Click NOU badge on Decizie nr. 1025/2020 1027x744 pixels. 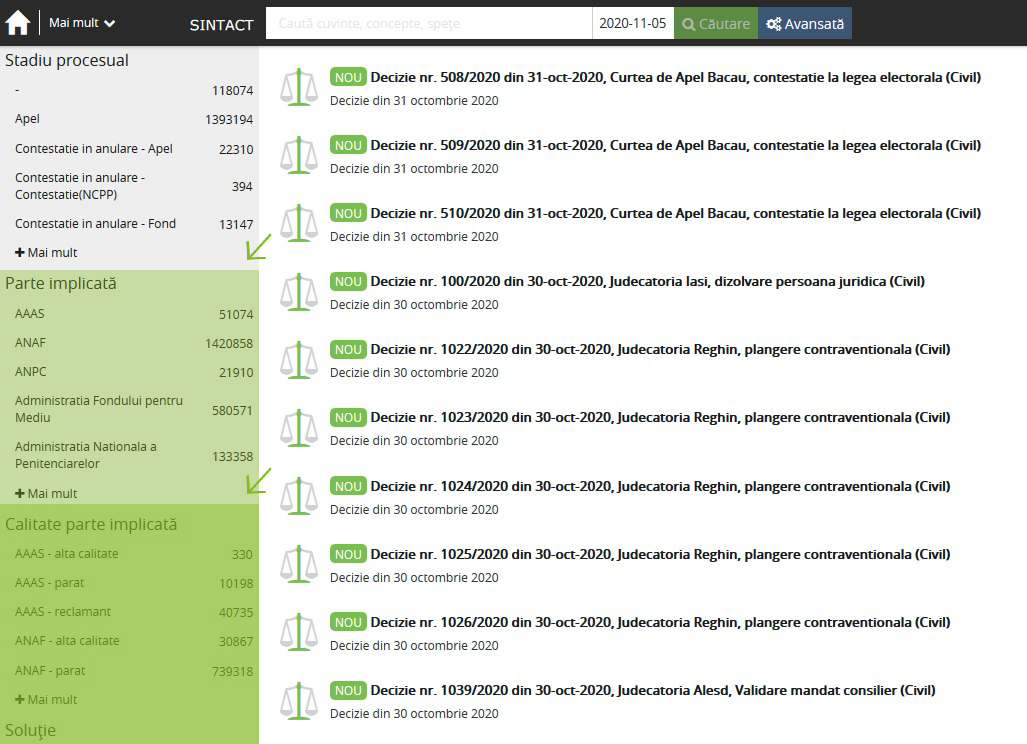[348, 554]
